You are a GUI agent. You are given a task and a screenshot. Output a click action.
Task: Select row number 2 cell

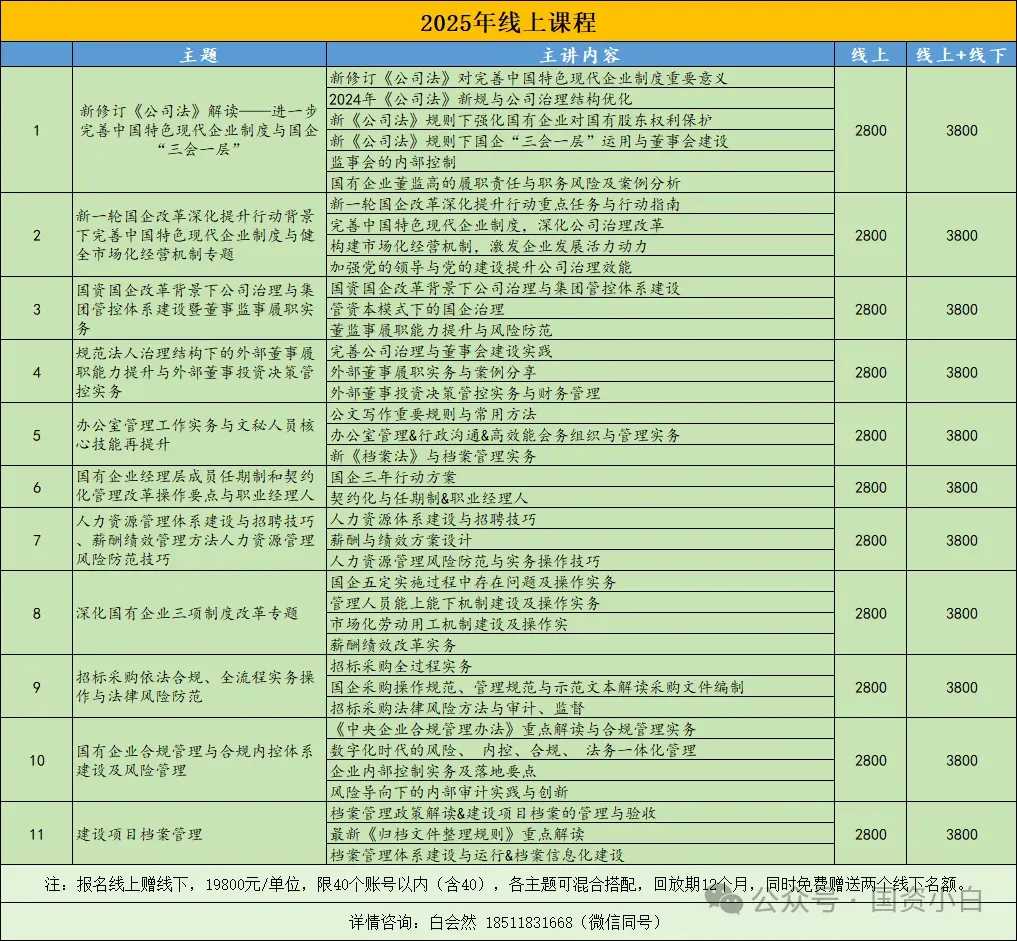tap(36, 235)
